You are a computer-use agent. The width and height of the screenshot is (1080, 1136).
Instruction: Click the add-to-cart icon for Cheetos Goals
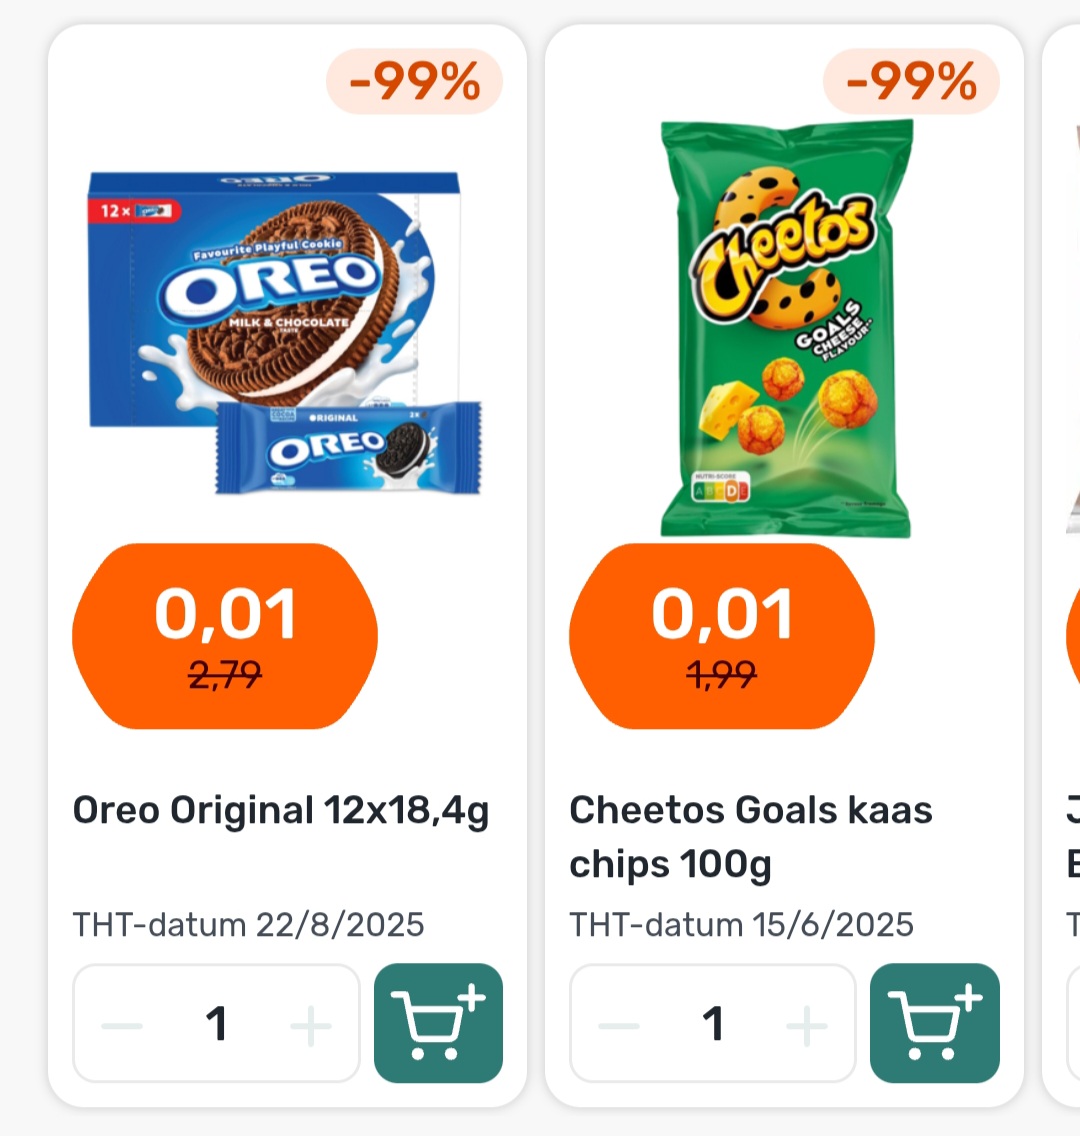(x=934, y=1023)
